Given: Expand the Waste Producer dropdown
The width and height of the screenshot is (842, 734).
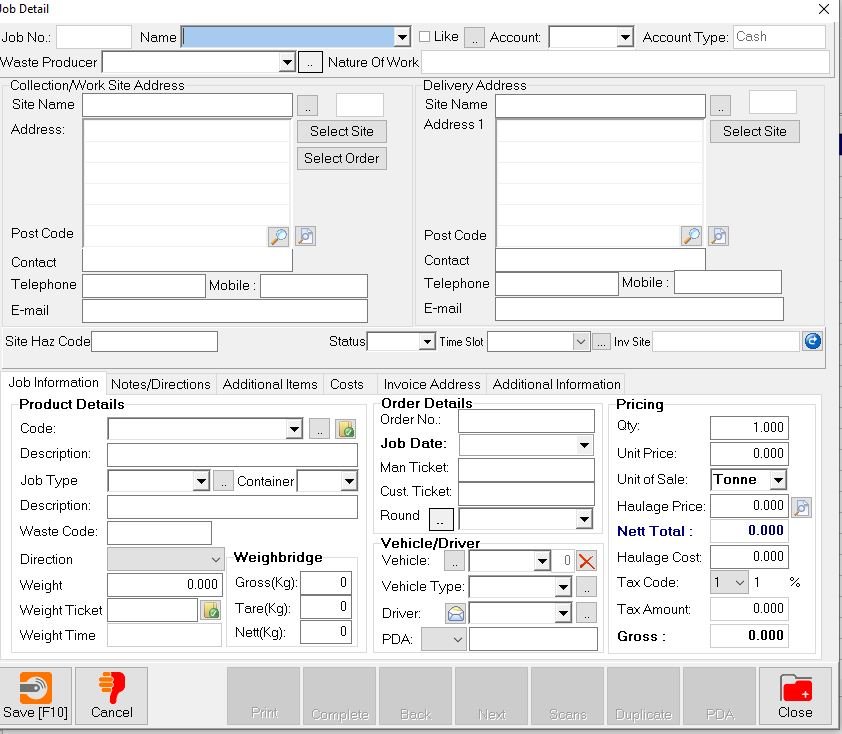Looking at the screenshot, I should pyautogui.click(x=287, y=62).
